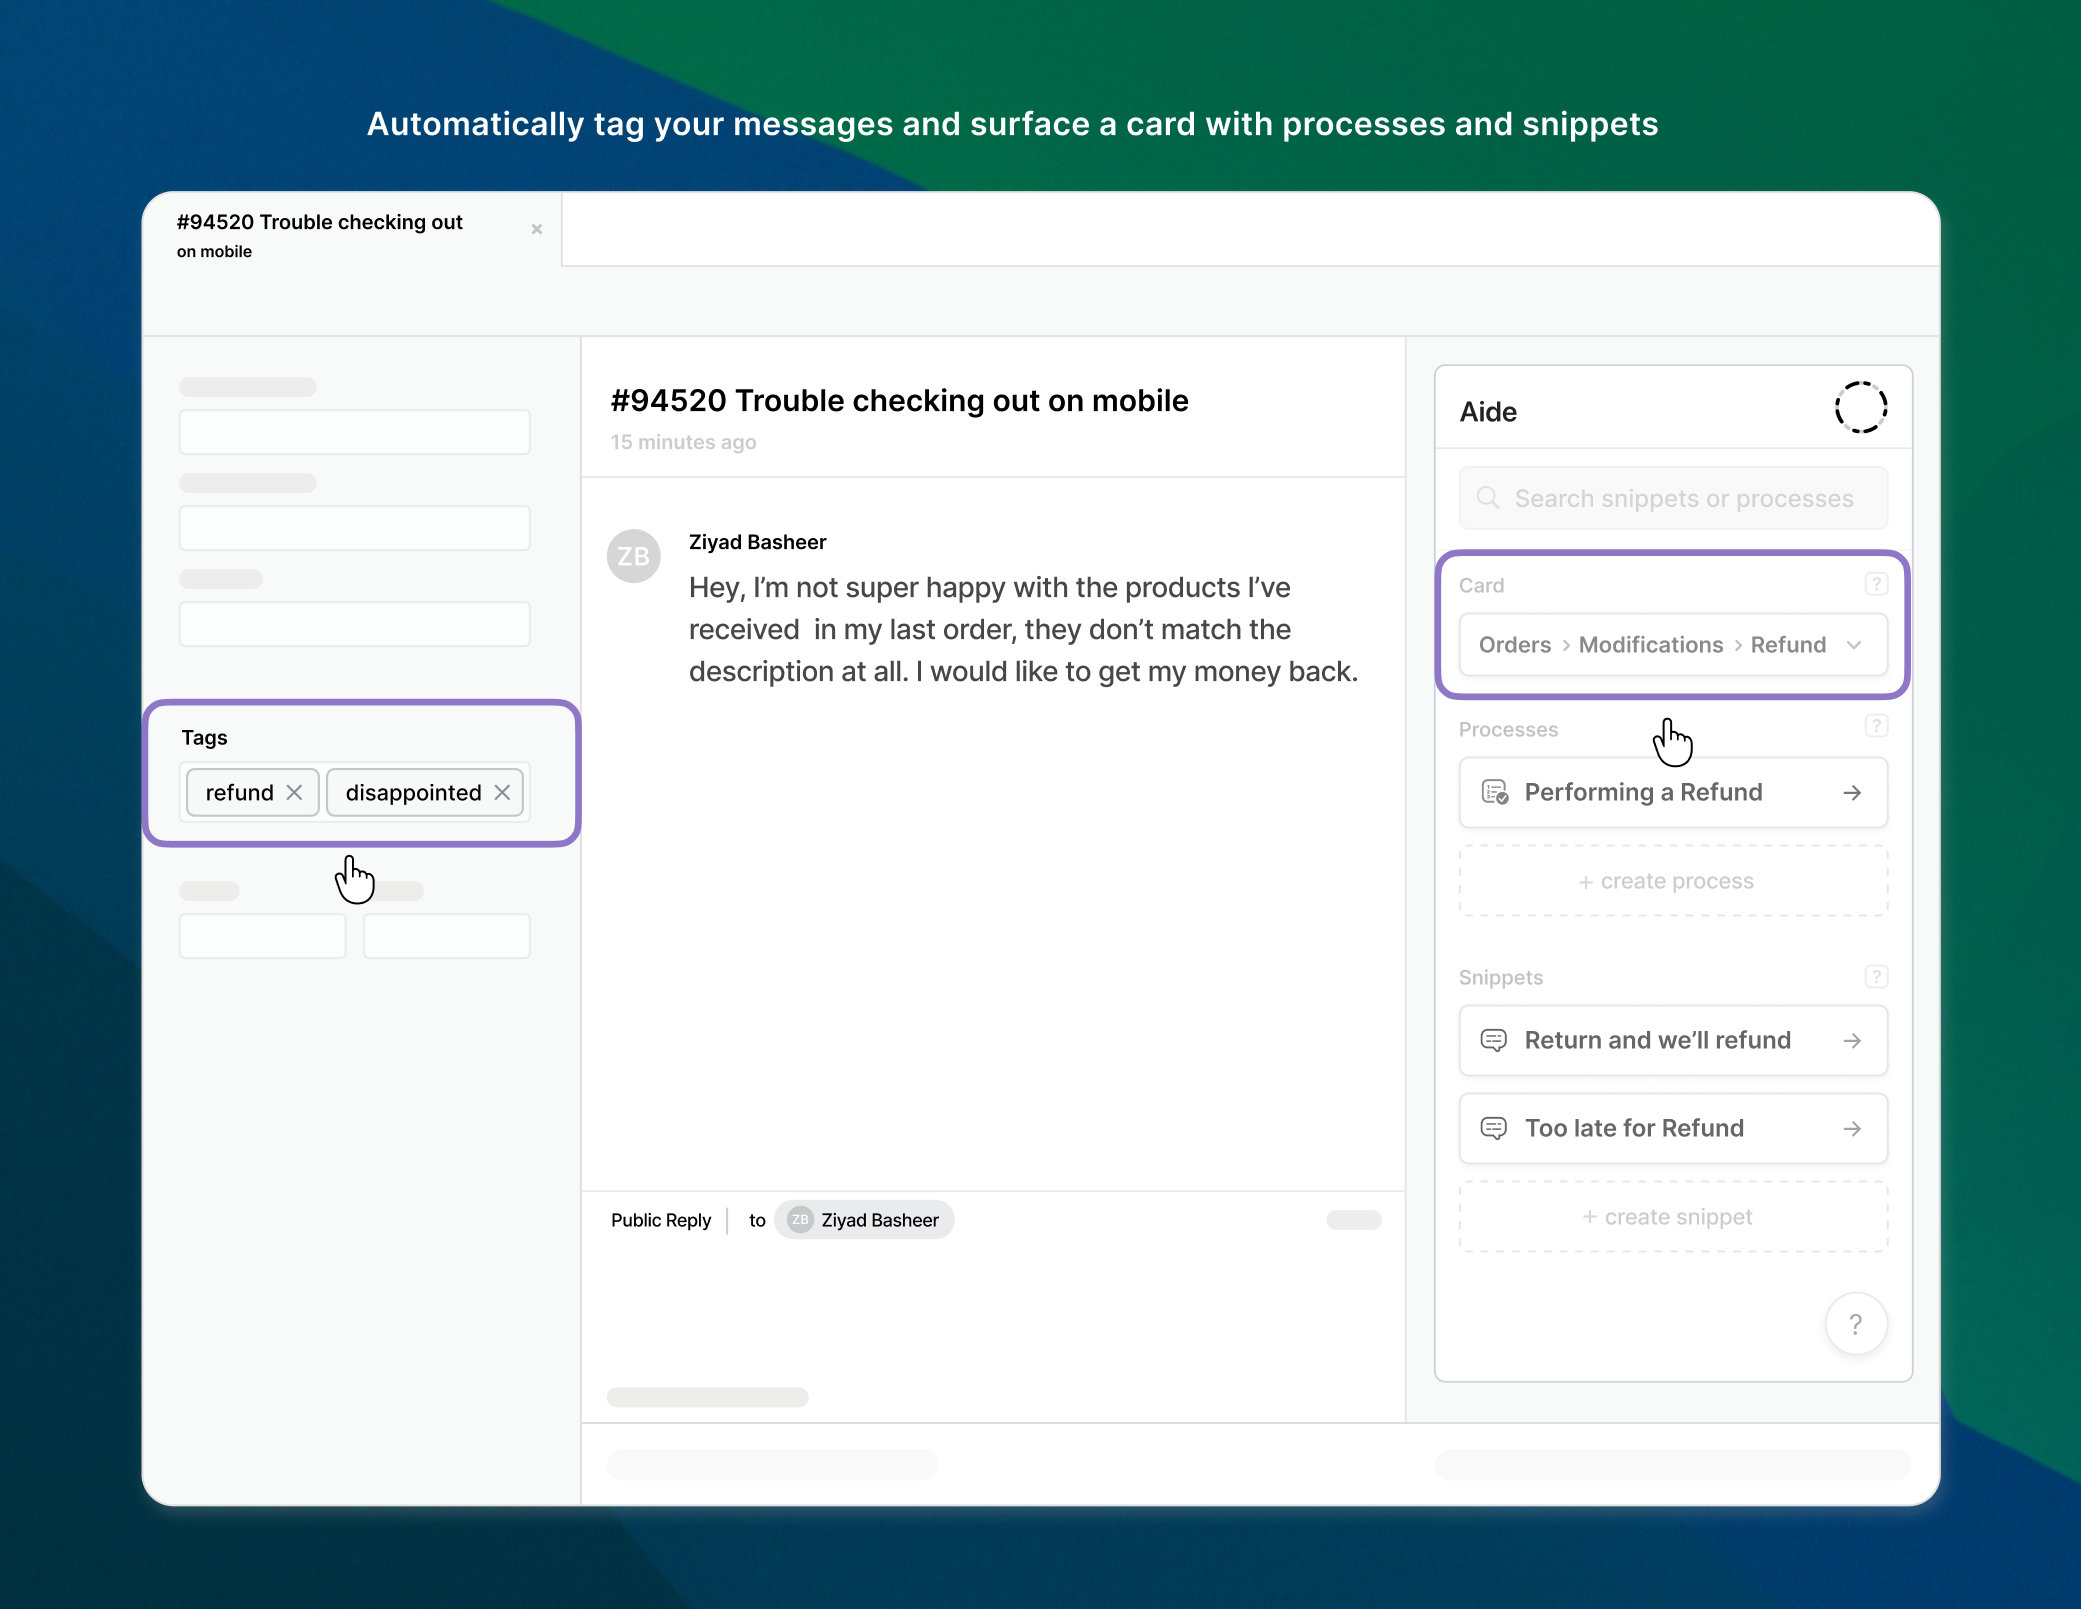
Task: Remove the refund tag
Action: [294, 792]
